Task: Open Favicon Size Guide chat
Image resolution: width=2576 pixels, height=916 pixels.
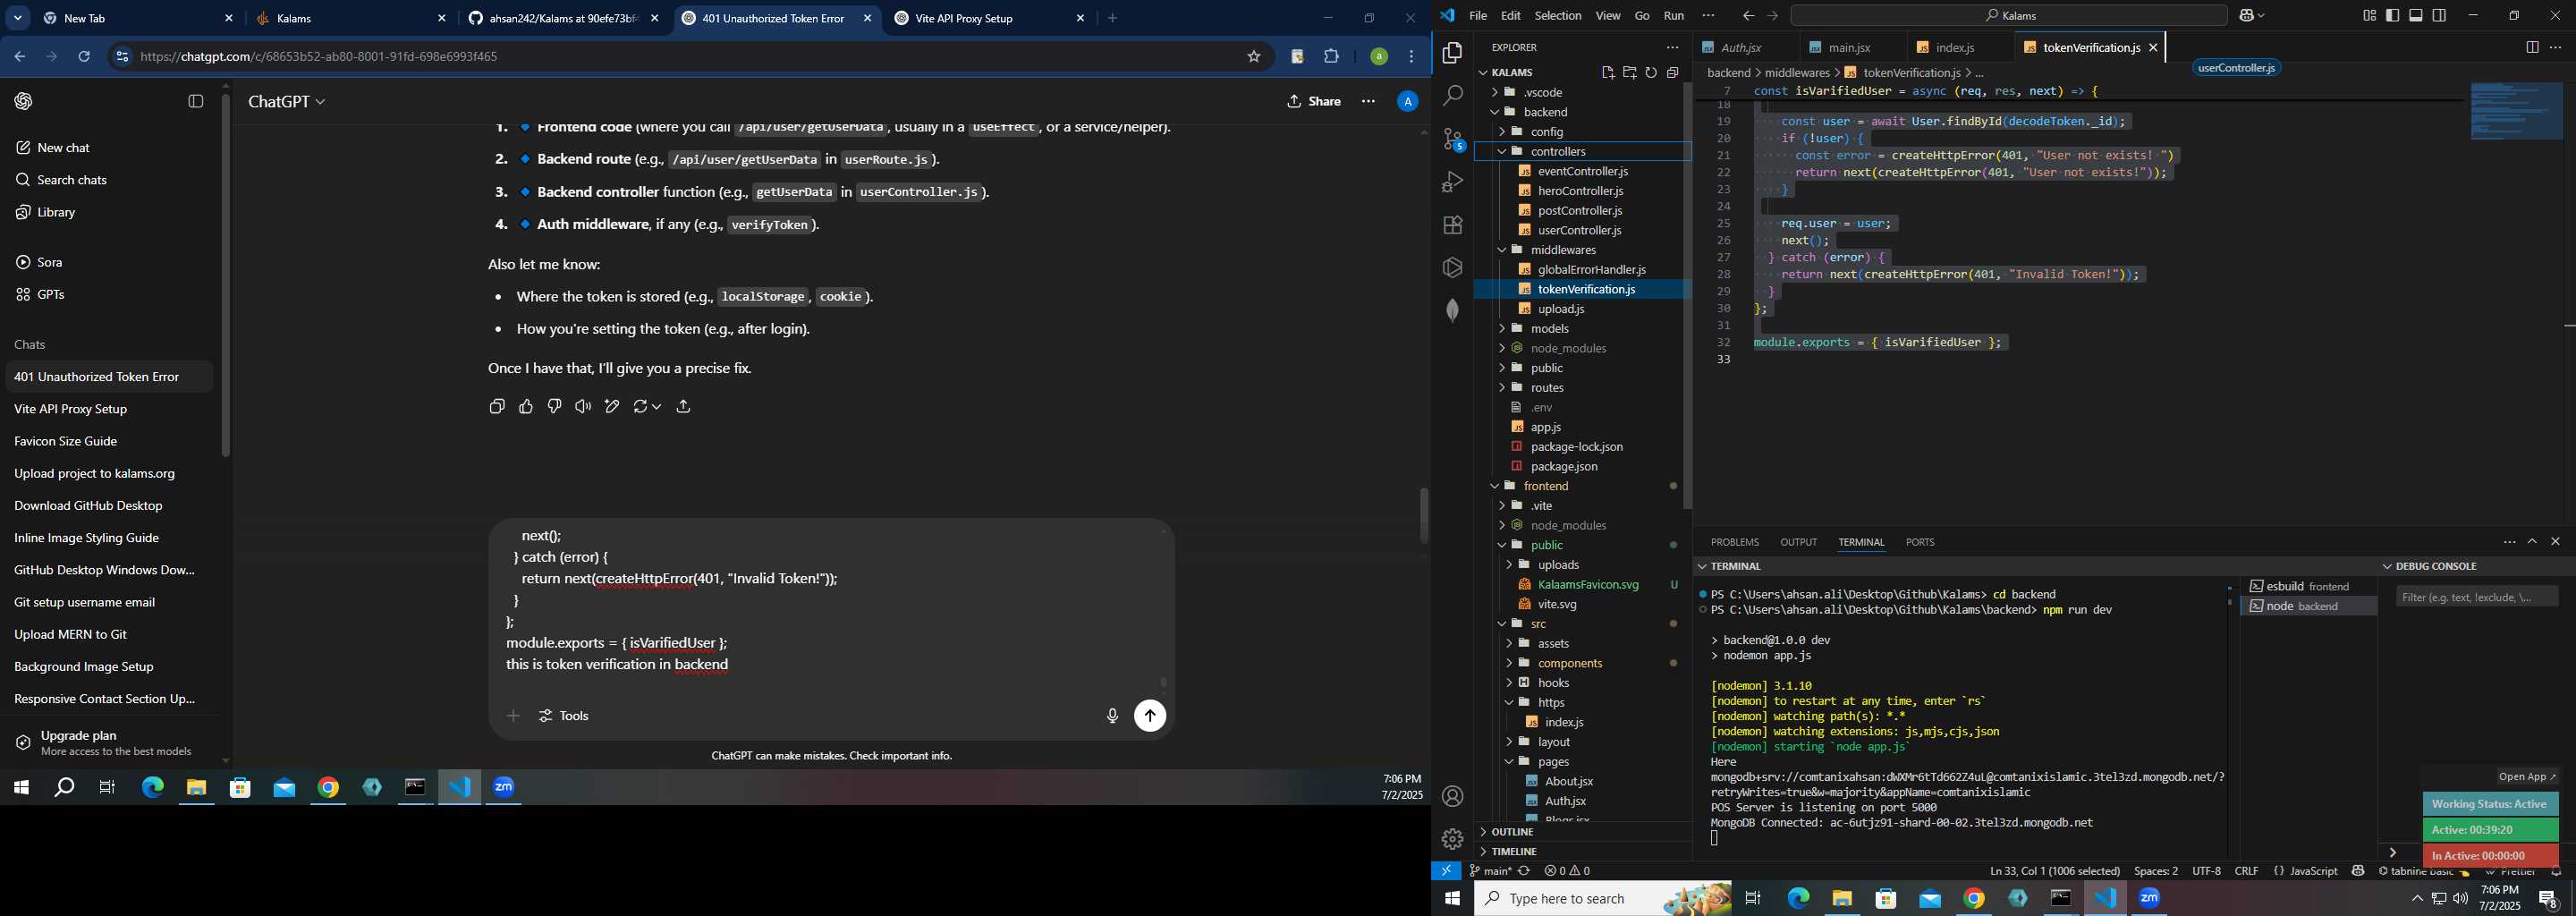Action: click(66, 442)
